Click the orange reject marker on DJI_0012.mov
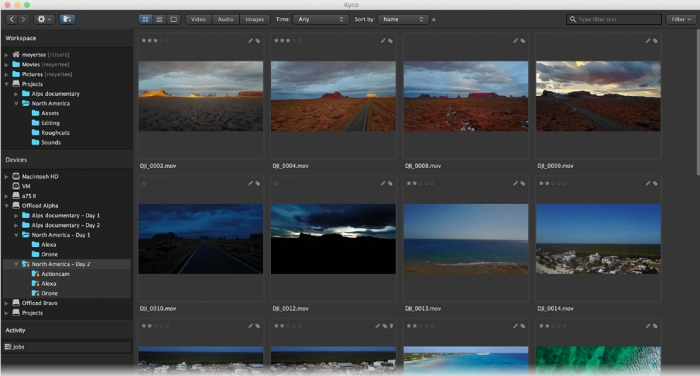The width and height of the screenshot is (700, 376). coord(276,184)
